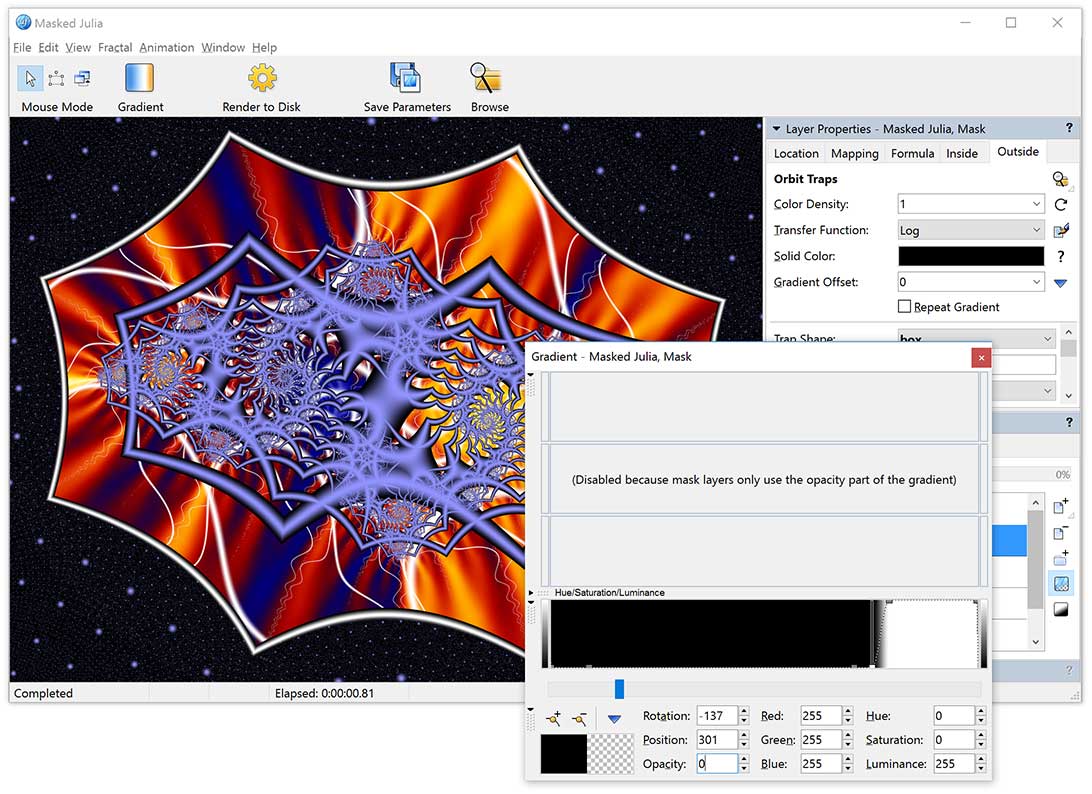Open the Help menu
Screen dimensions: 1092x794
click(264, 47)
